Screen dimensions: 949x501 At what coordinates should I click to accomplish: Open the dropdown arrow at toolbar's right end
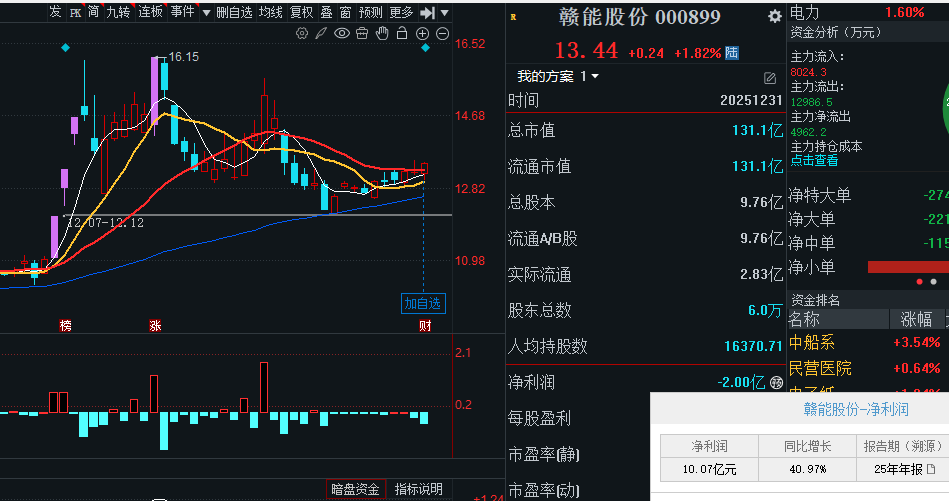443,12
